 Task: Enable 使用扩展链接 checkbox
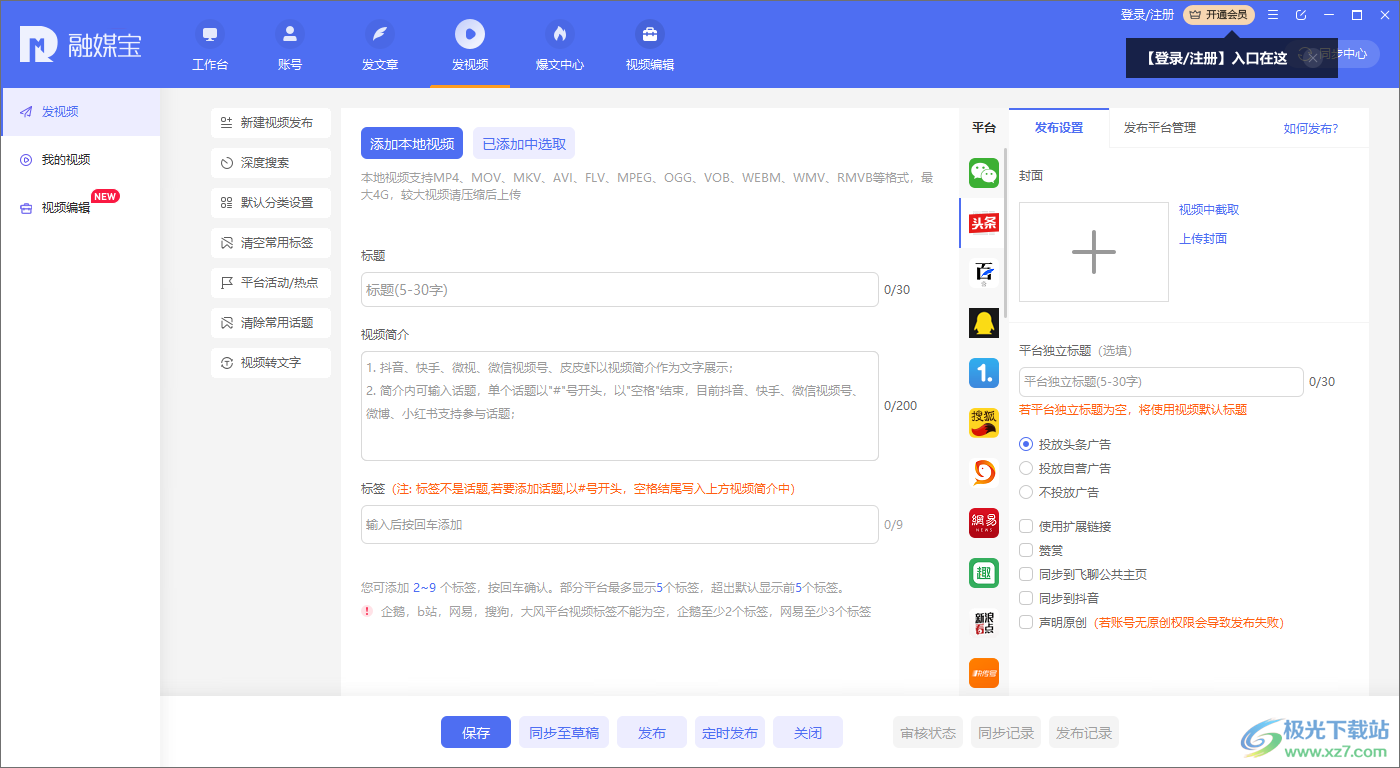pyautogui.click(x=1026, y=526)
